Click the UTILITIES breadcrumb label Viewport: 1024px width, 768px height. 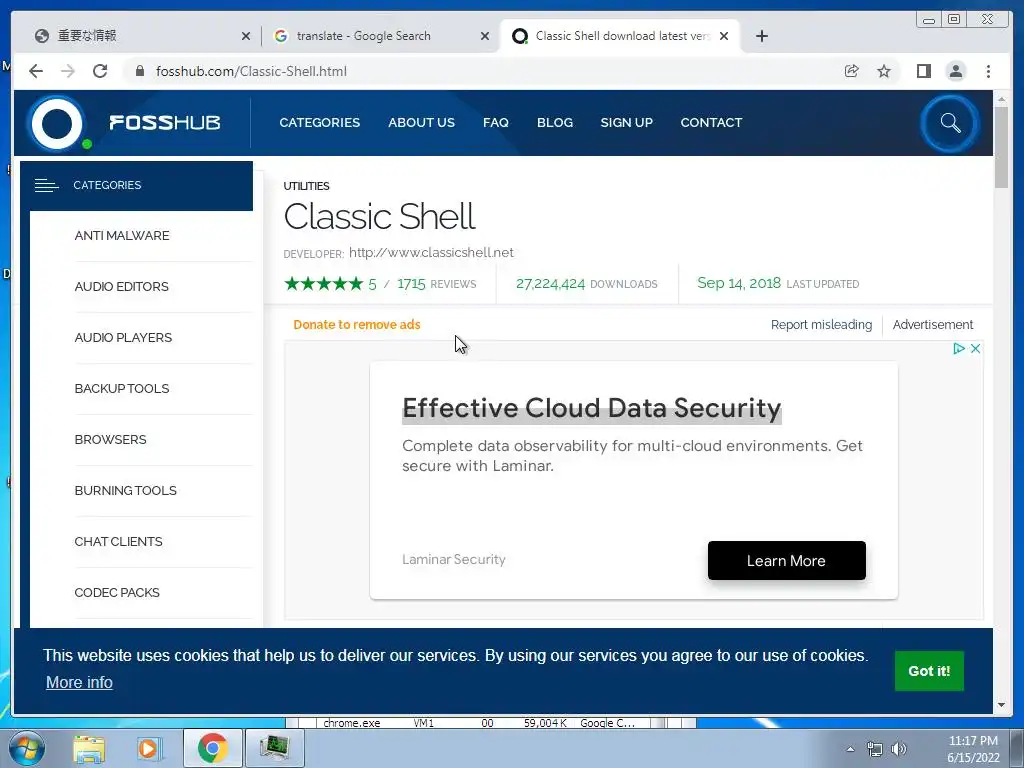[x=306, y=186]
